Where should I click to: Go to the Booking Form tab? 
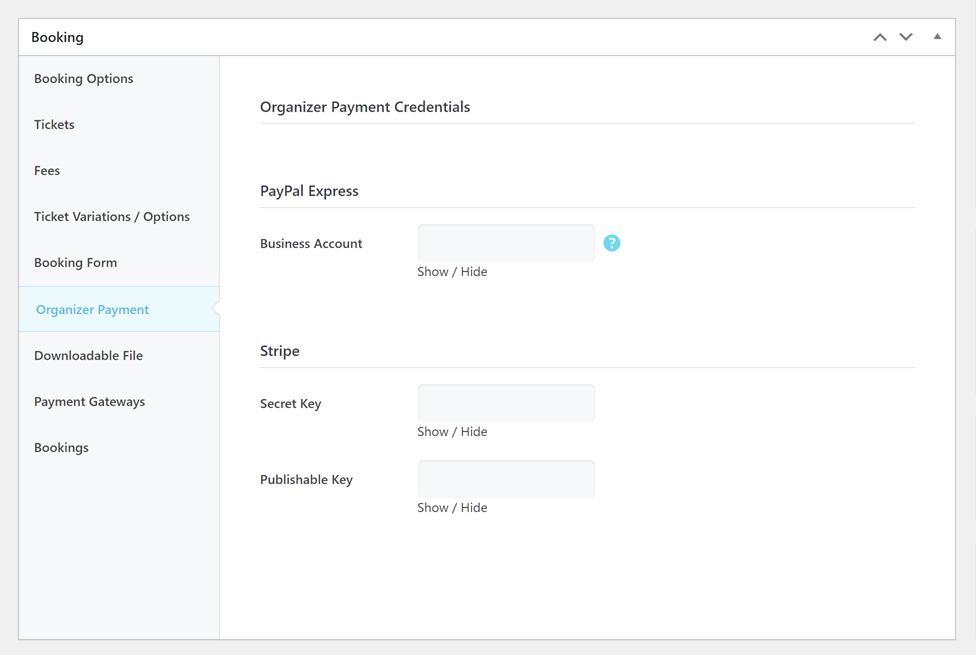pyautogui.click(x=75, y=262)
